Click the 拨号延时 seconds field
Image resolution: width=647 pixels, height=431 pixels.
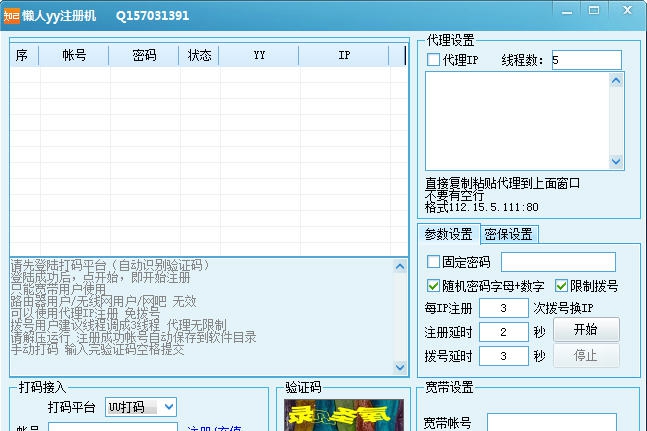[x=503, y=356]
